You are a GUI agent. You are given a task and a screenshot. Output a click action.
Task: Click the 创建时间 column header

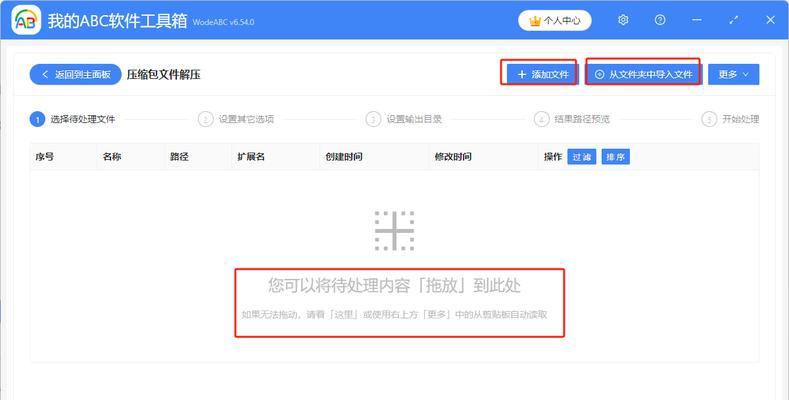click(344, 157)
